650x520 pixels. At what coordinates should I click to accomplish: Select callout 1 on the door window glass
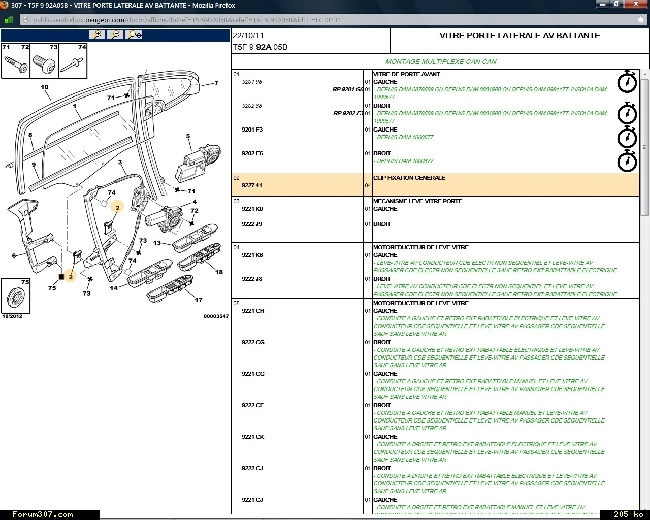point(75,106)
